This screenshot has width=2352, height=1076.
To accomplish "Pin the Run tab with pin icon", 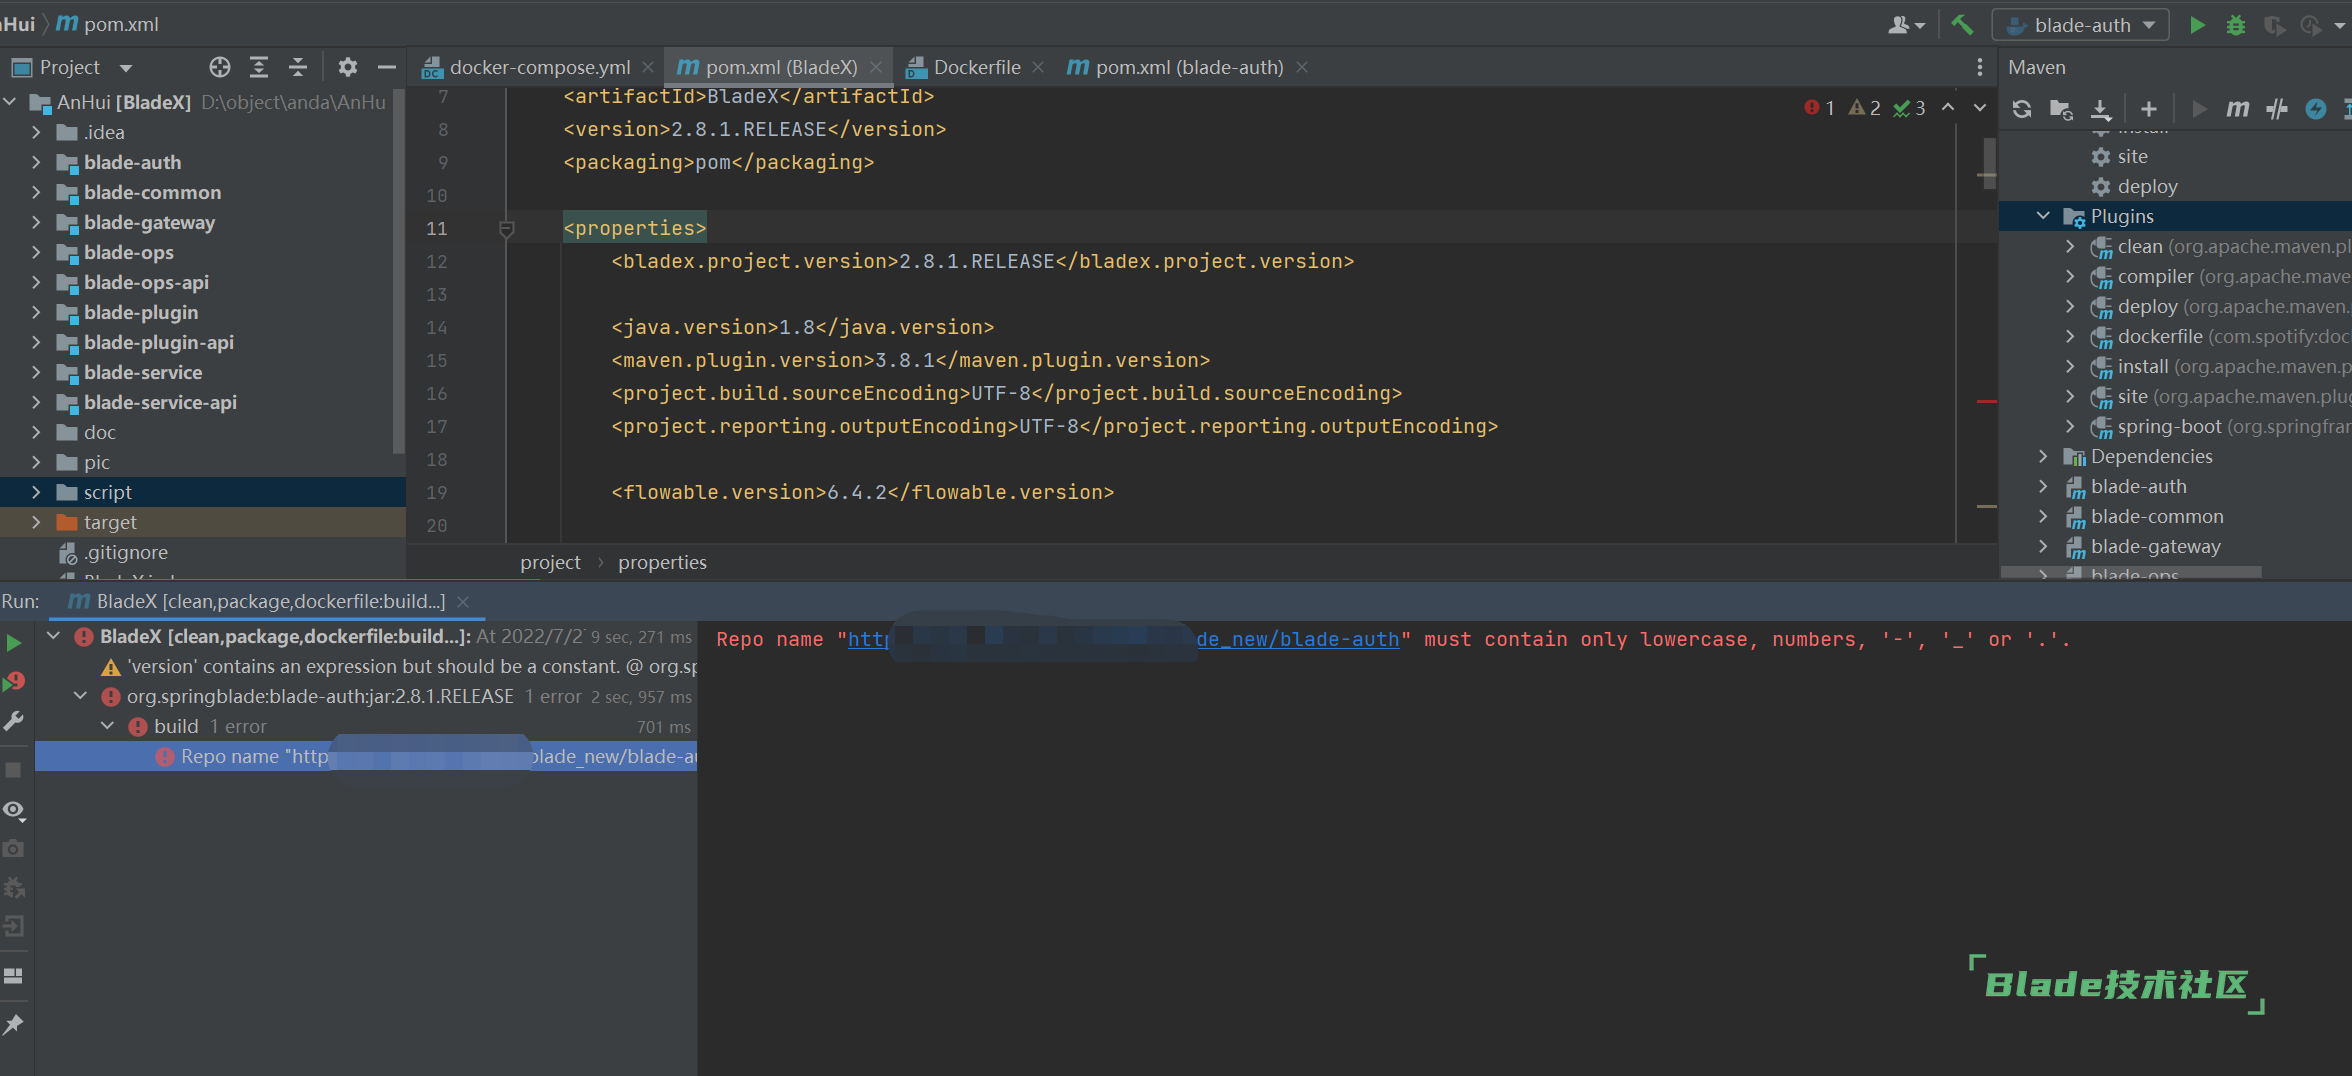I will pos(13,1024).
